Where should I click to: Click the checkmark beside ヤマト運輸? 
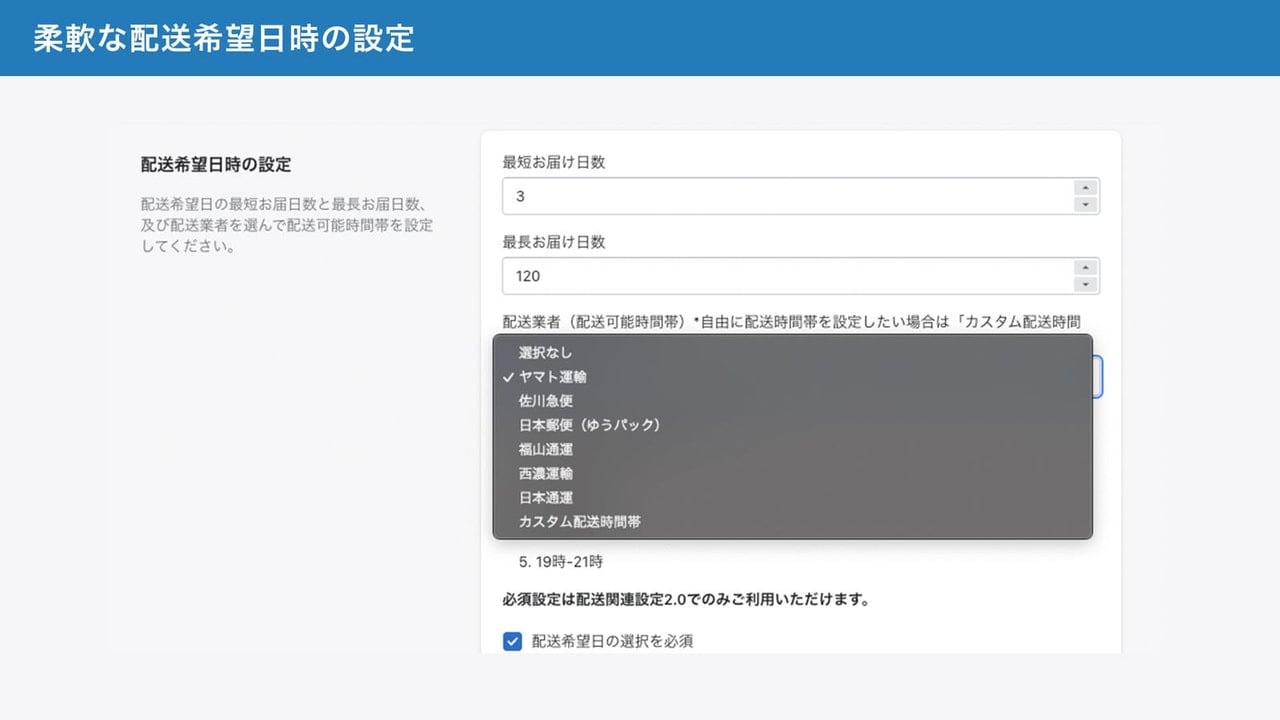pyautogui.click(x=509, y=377)
